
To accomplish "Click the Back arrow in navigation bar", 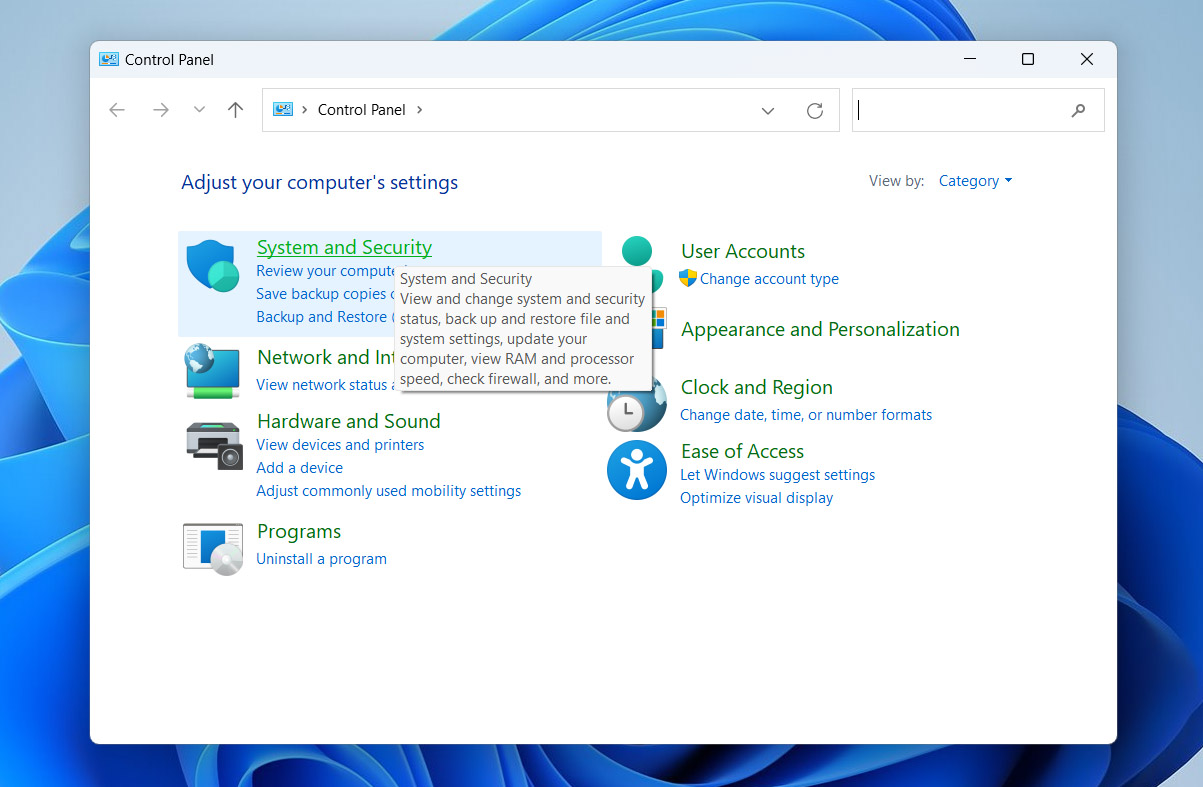I will pos(117,110).
